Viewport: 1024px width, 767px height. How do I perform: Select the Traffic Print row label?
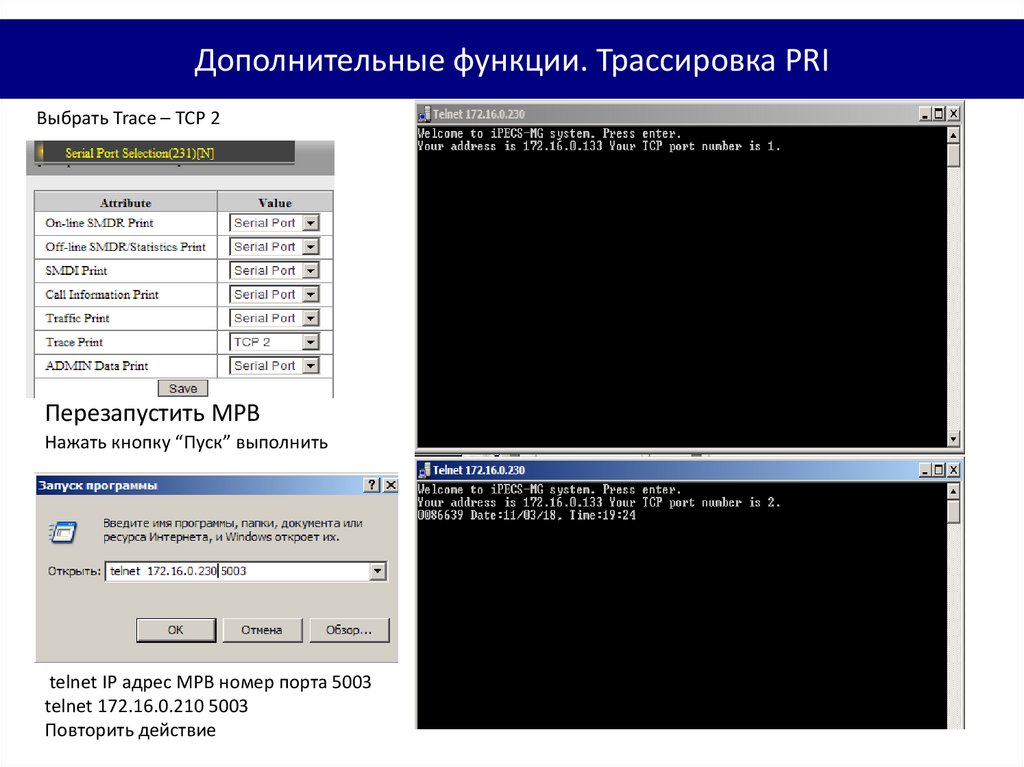coord(78,318)
